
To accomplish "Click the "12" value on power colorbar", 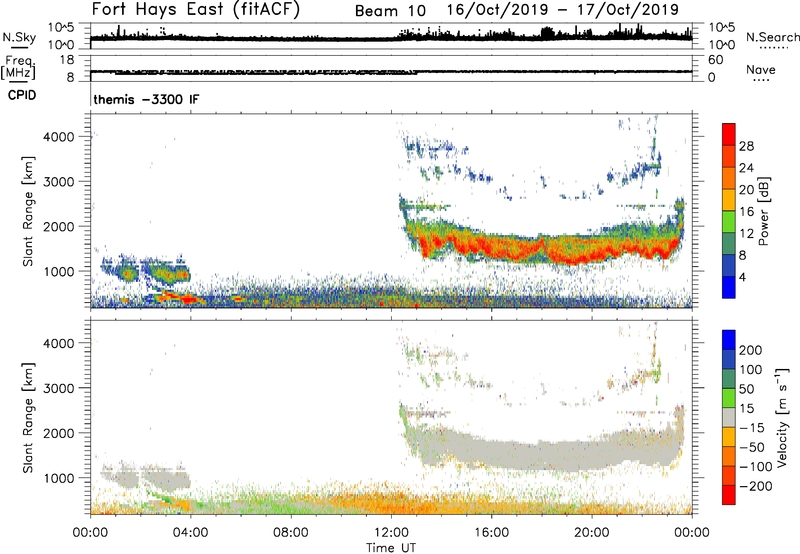I will (746, 234).
